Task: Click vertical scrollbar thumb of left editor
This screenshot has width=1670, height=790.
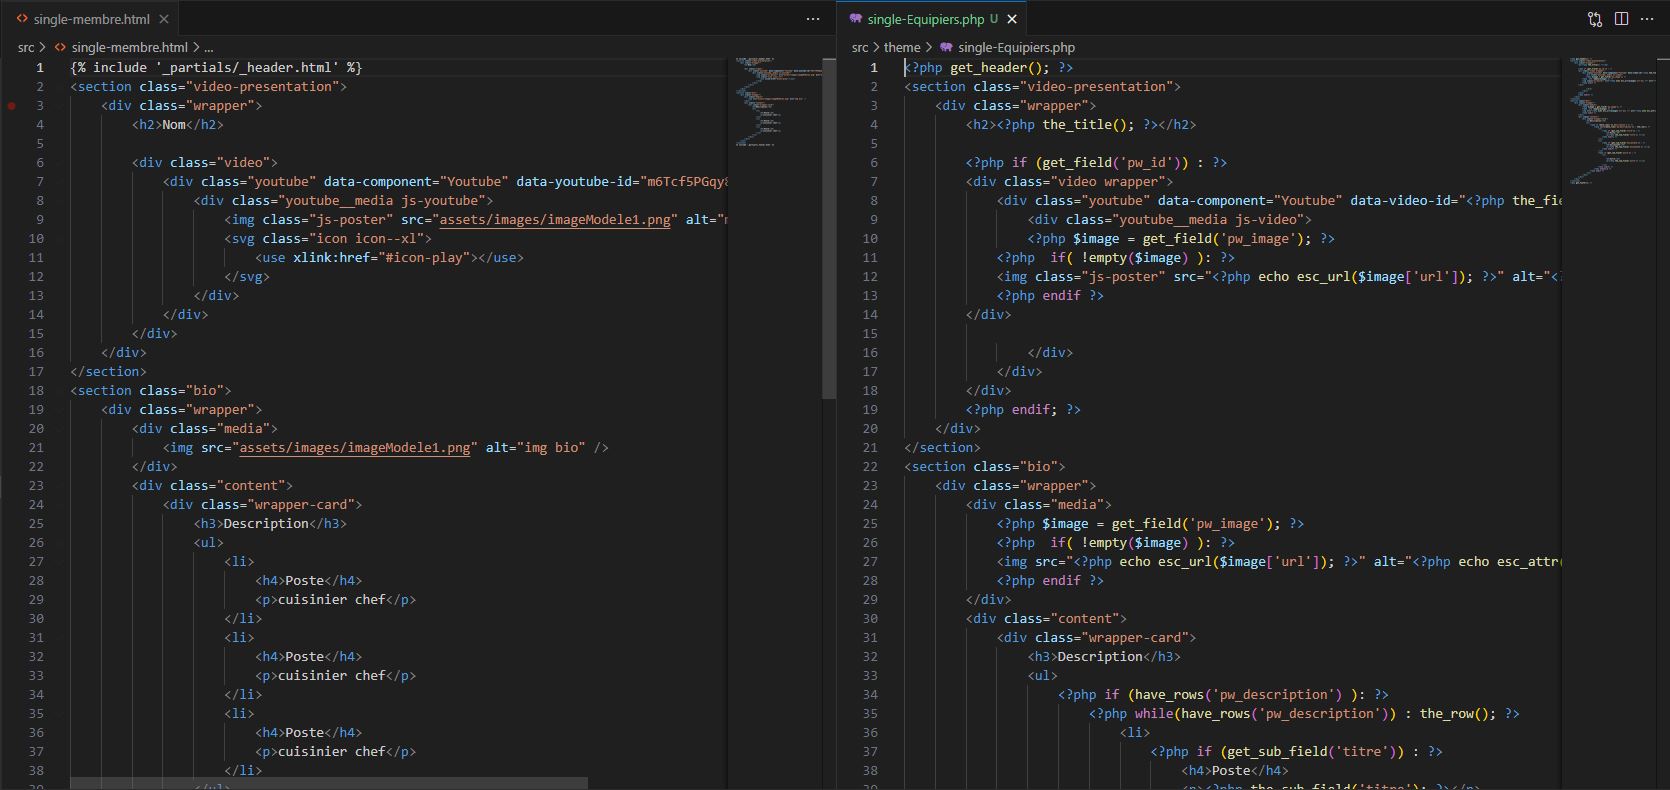Action: (x=829, y=228)
